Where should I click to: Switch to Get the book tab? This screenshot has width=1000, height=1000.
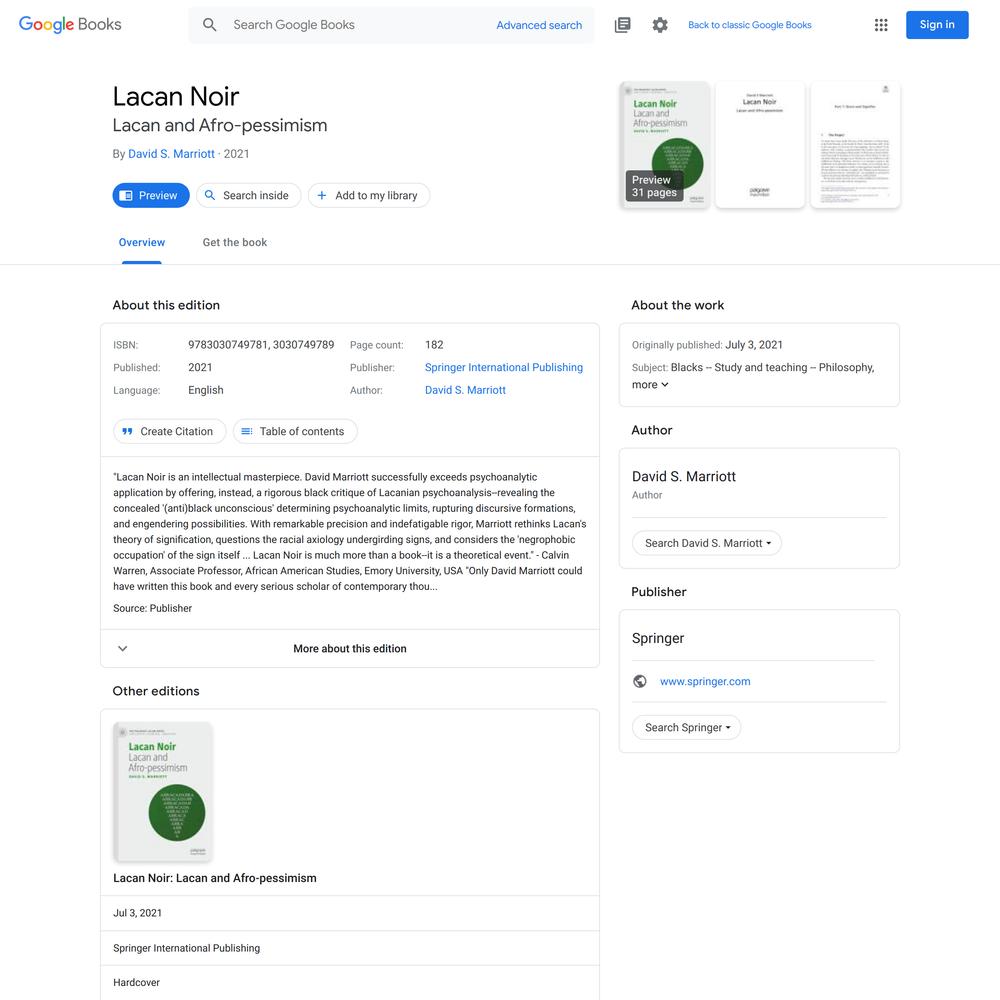[235, 242]
